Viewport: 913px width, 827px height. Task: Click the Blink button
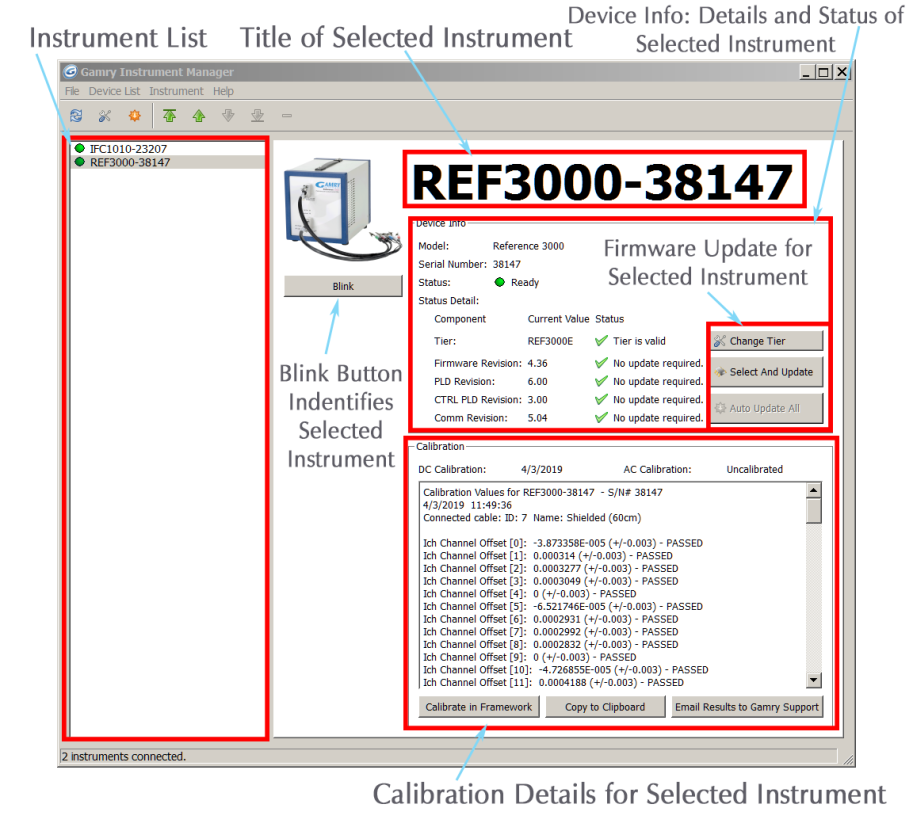click(343, 286)
